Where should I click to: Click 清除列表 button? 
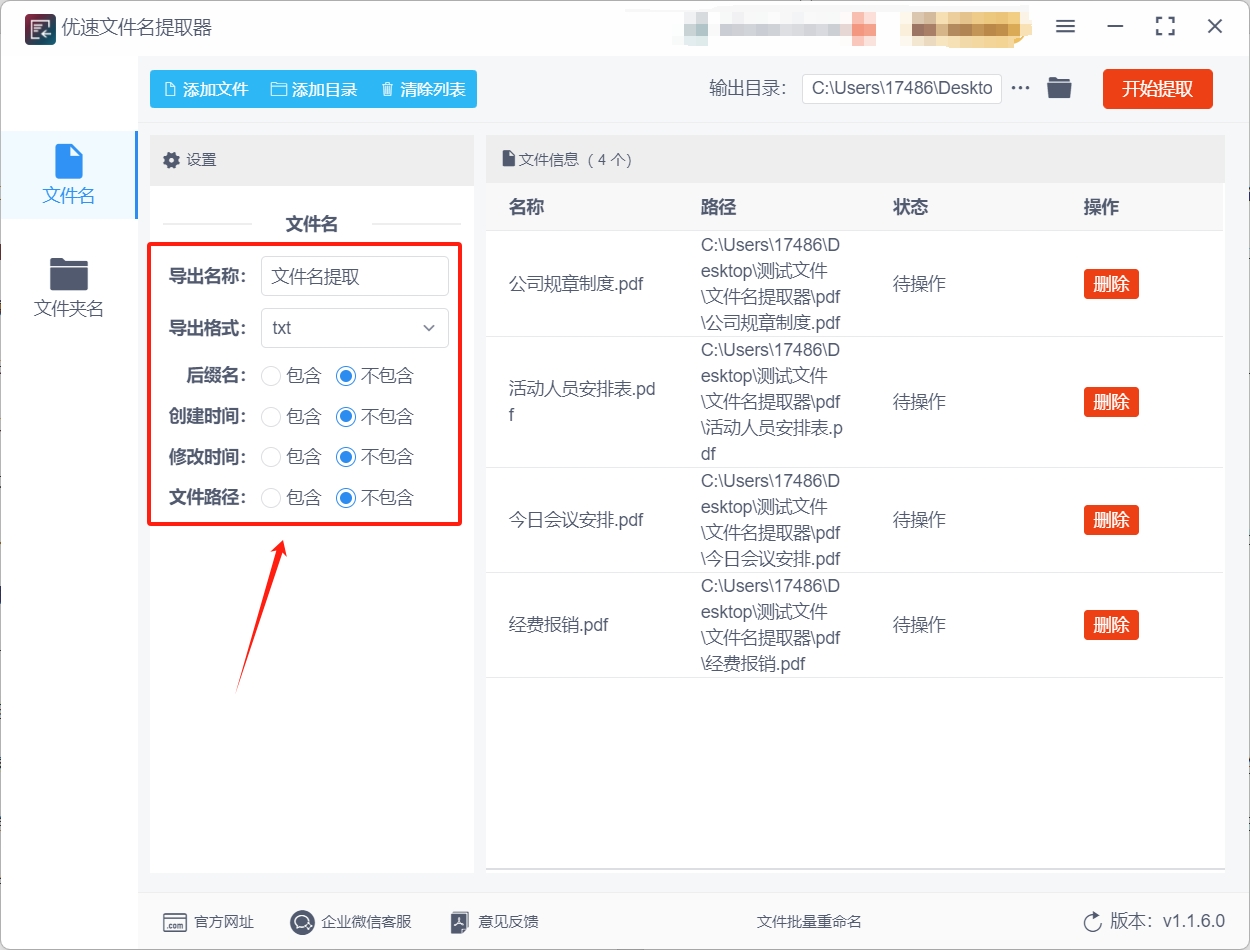click(x=423, y=89)
